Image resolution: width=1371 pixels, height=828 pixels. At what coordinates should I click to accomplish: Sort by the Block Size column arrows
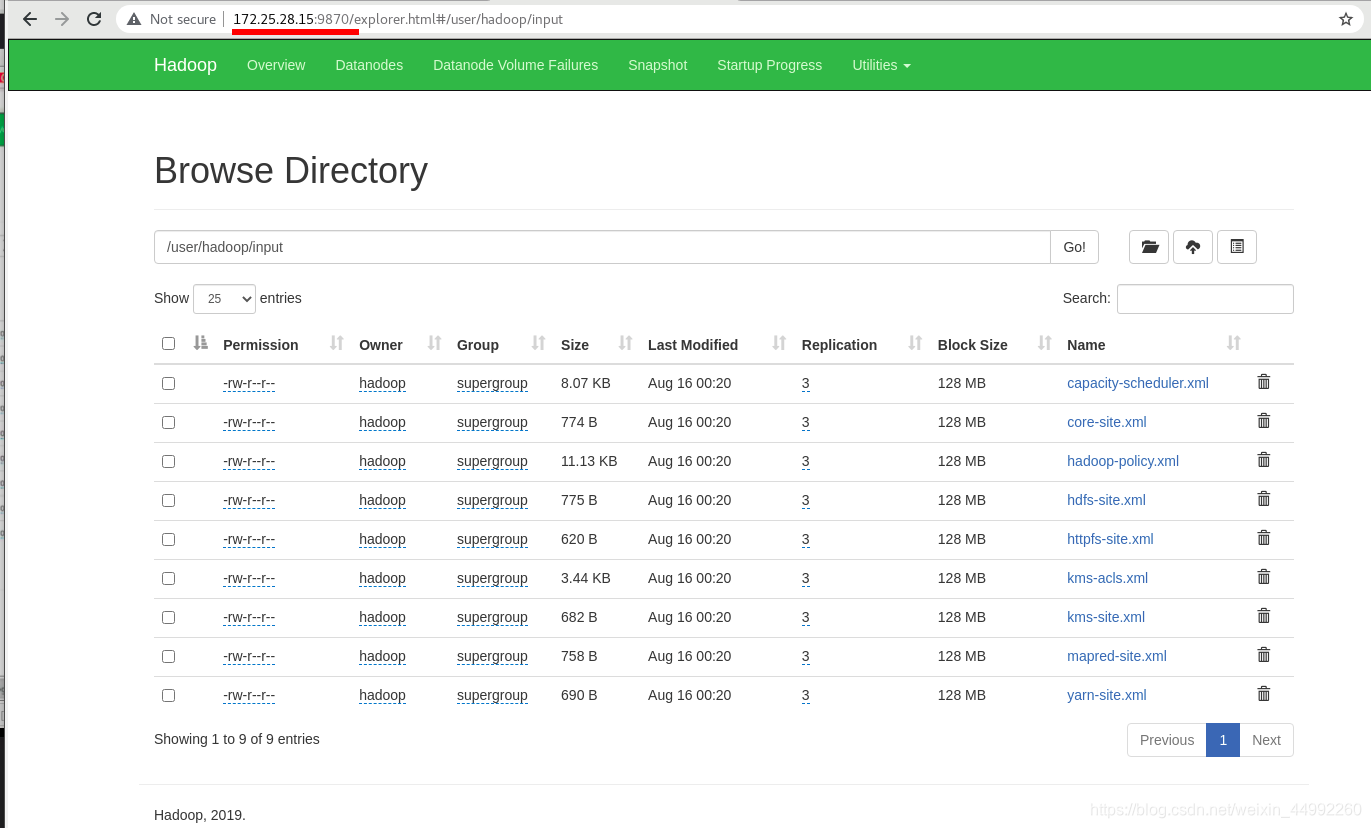1045,343
